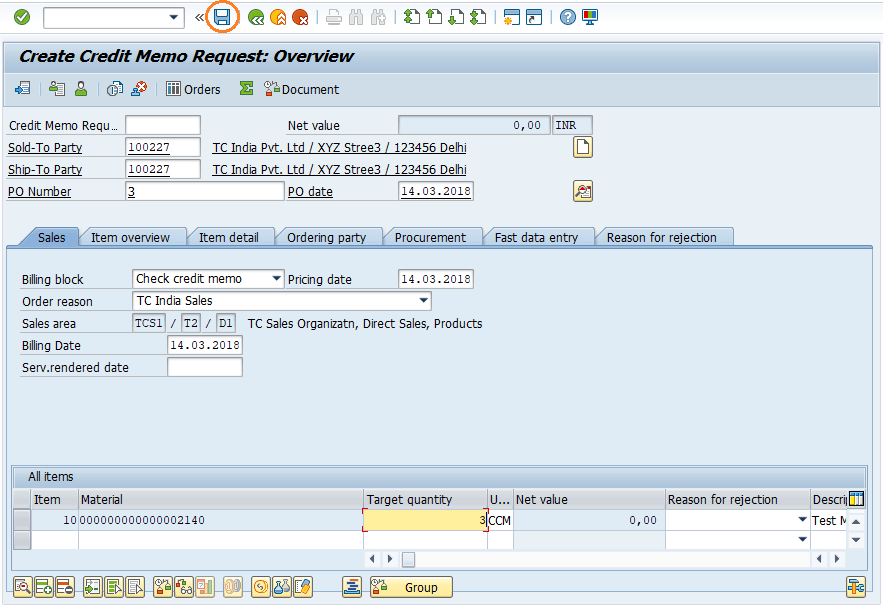The image size is (883, 607).
Task: Open the TC India Pvt. Ltd party link
Action: pyautogui.click(x=340, y=147)
